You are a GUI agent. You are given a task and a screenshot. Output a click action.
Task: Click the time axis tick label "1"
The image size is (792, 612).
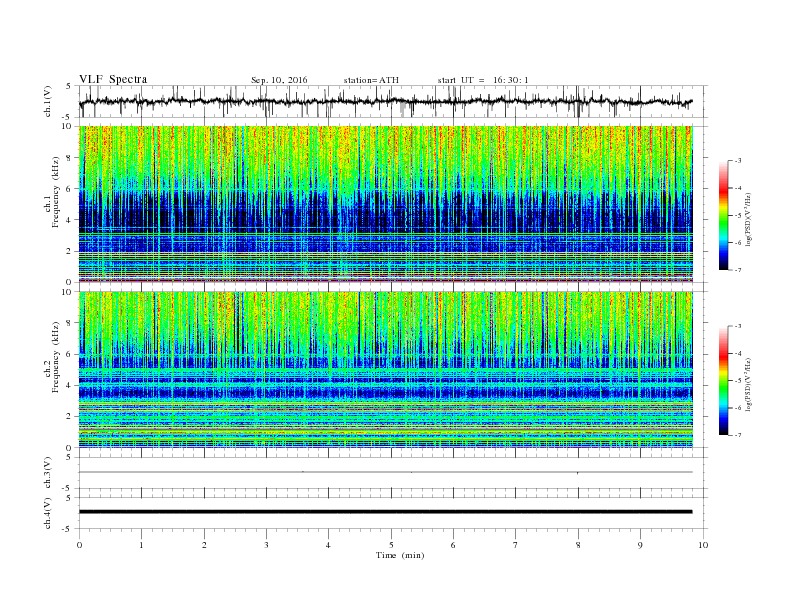tap(141, 545)
